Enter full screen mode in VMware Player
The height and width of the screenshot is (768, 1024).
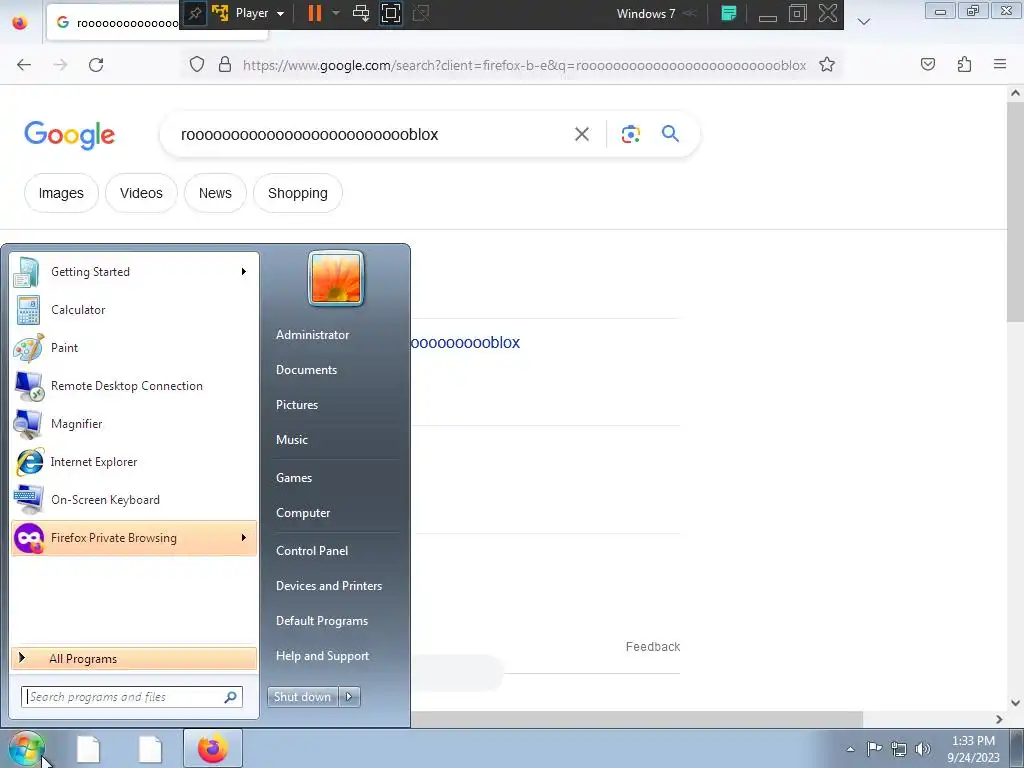click(x=391, y=13)
